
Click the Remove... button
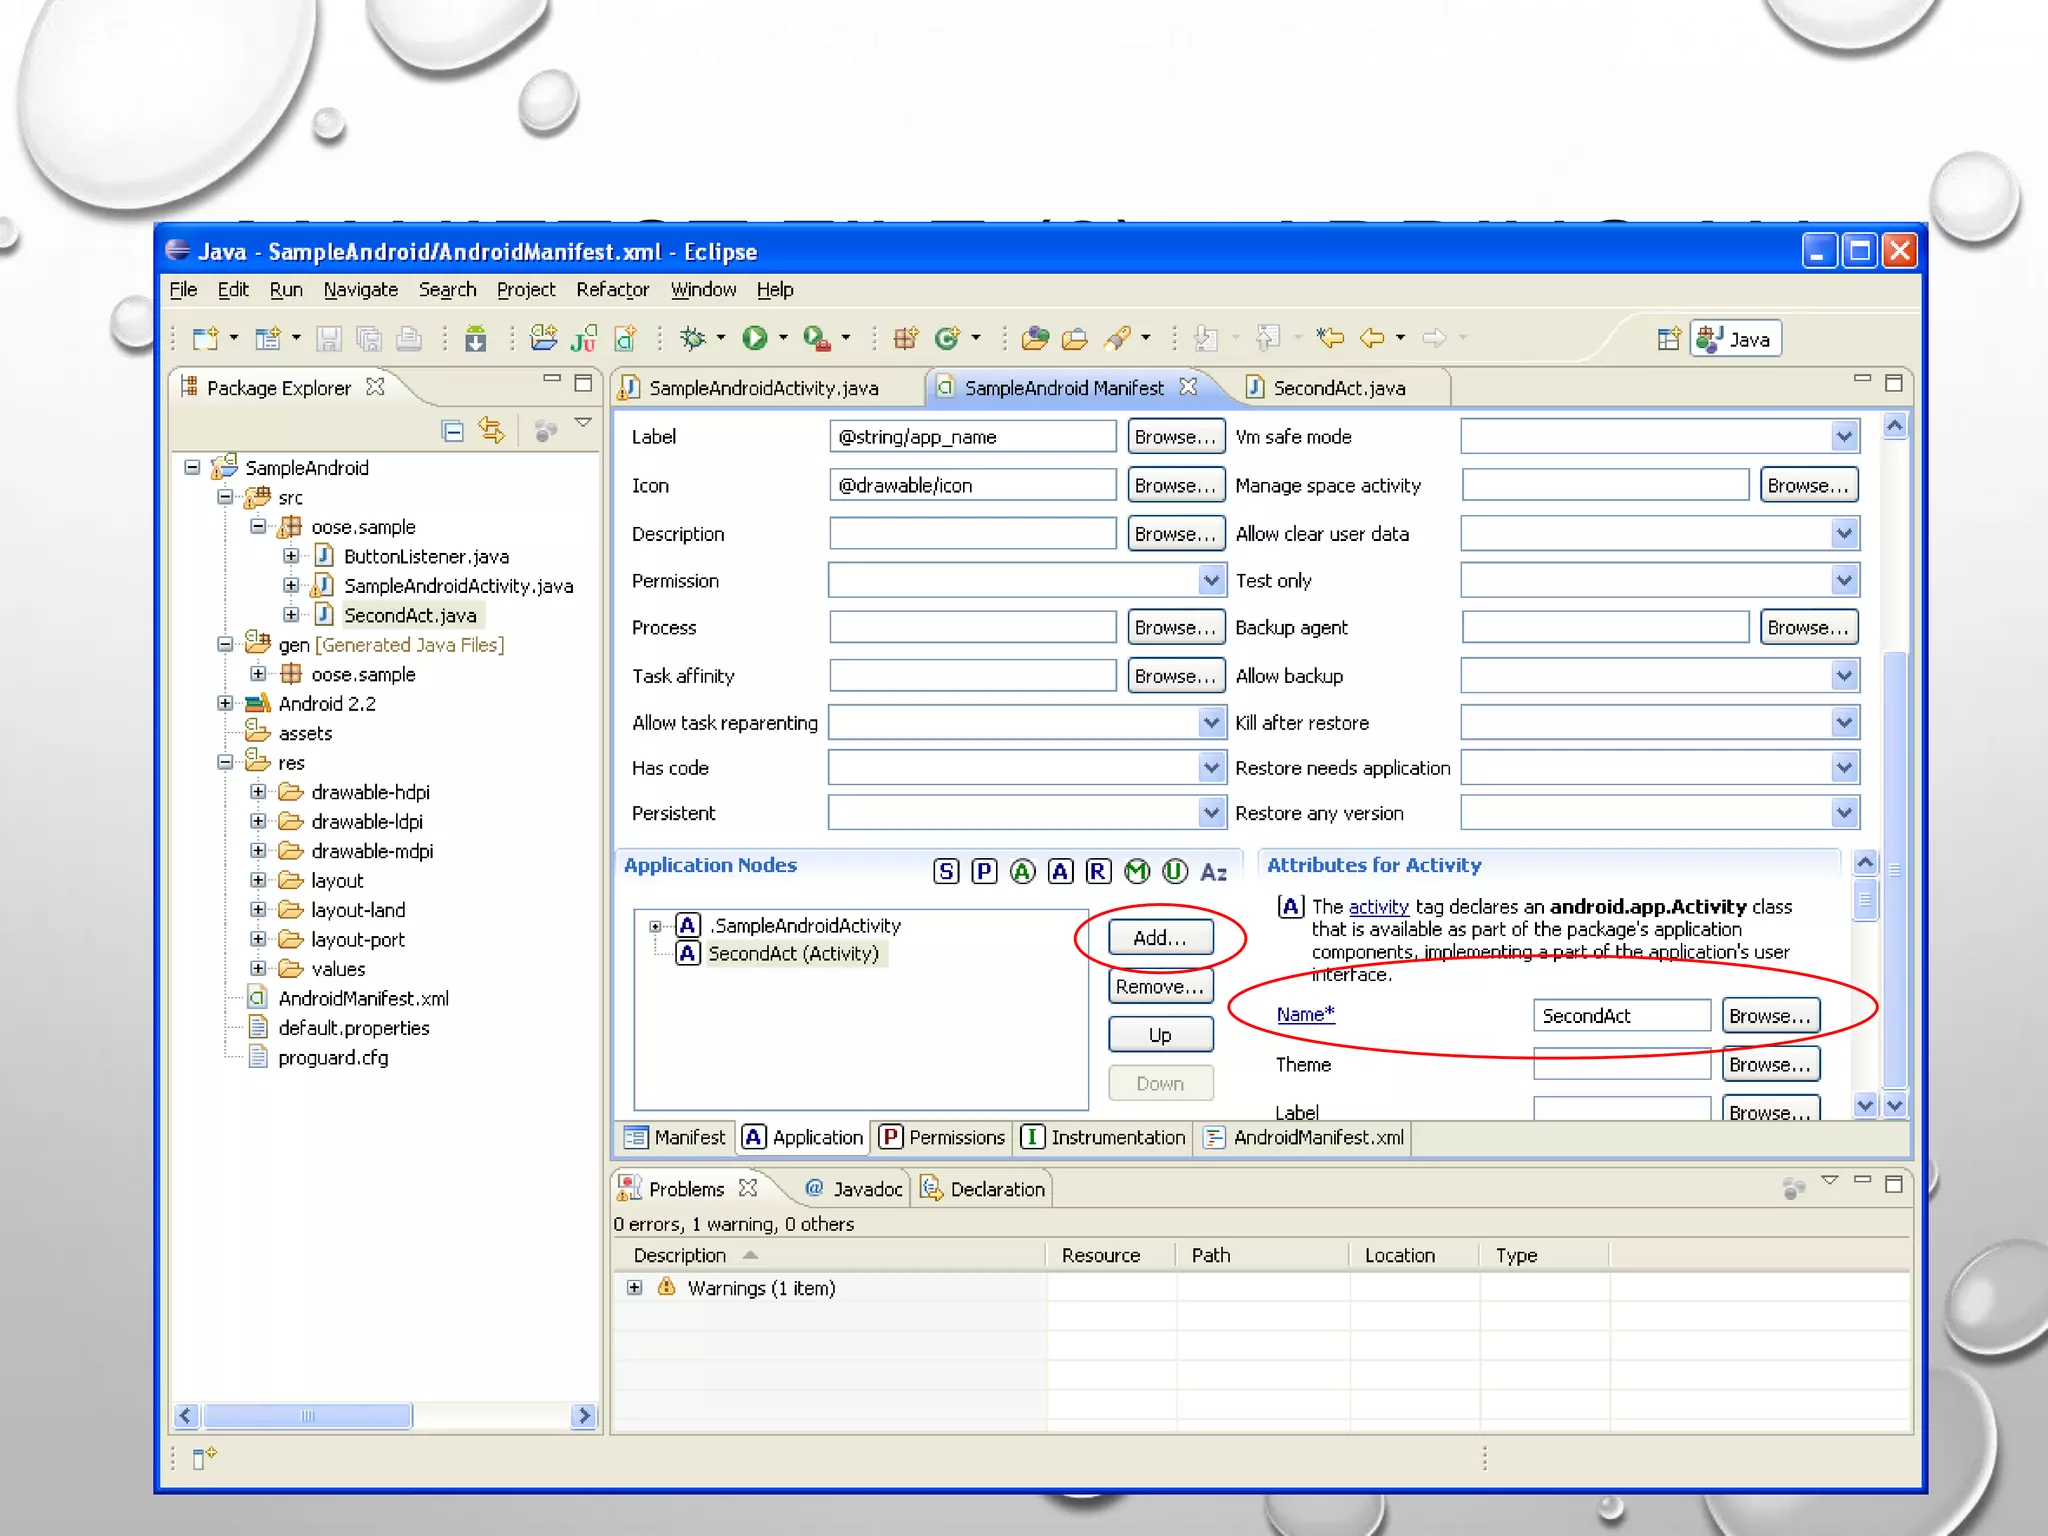[x=1160, y=986]
